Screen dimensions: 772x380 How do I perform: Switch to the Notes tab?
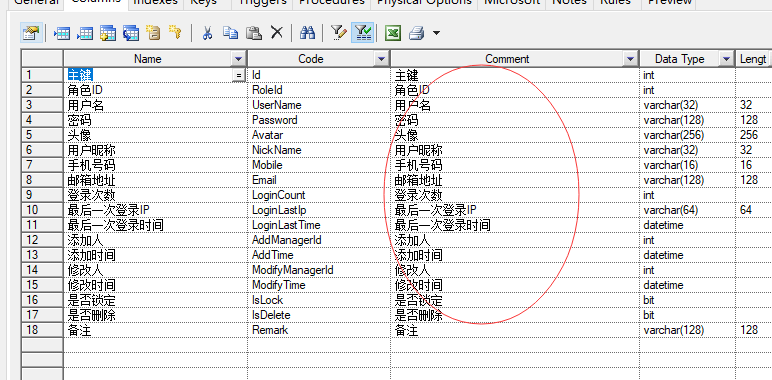pyautogui.click(x=570, y=2)
